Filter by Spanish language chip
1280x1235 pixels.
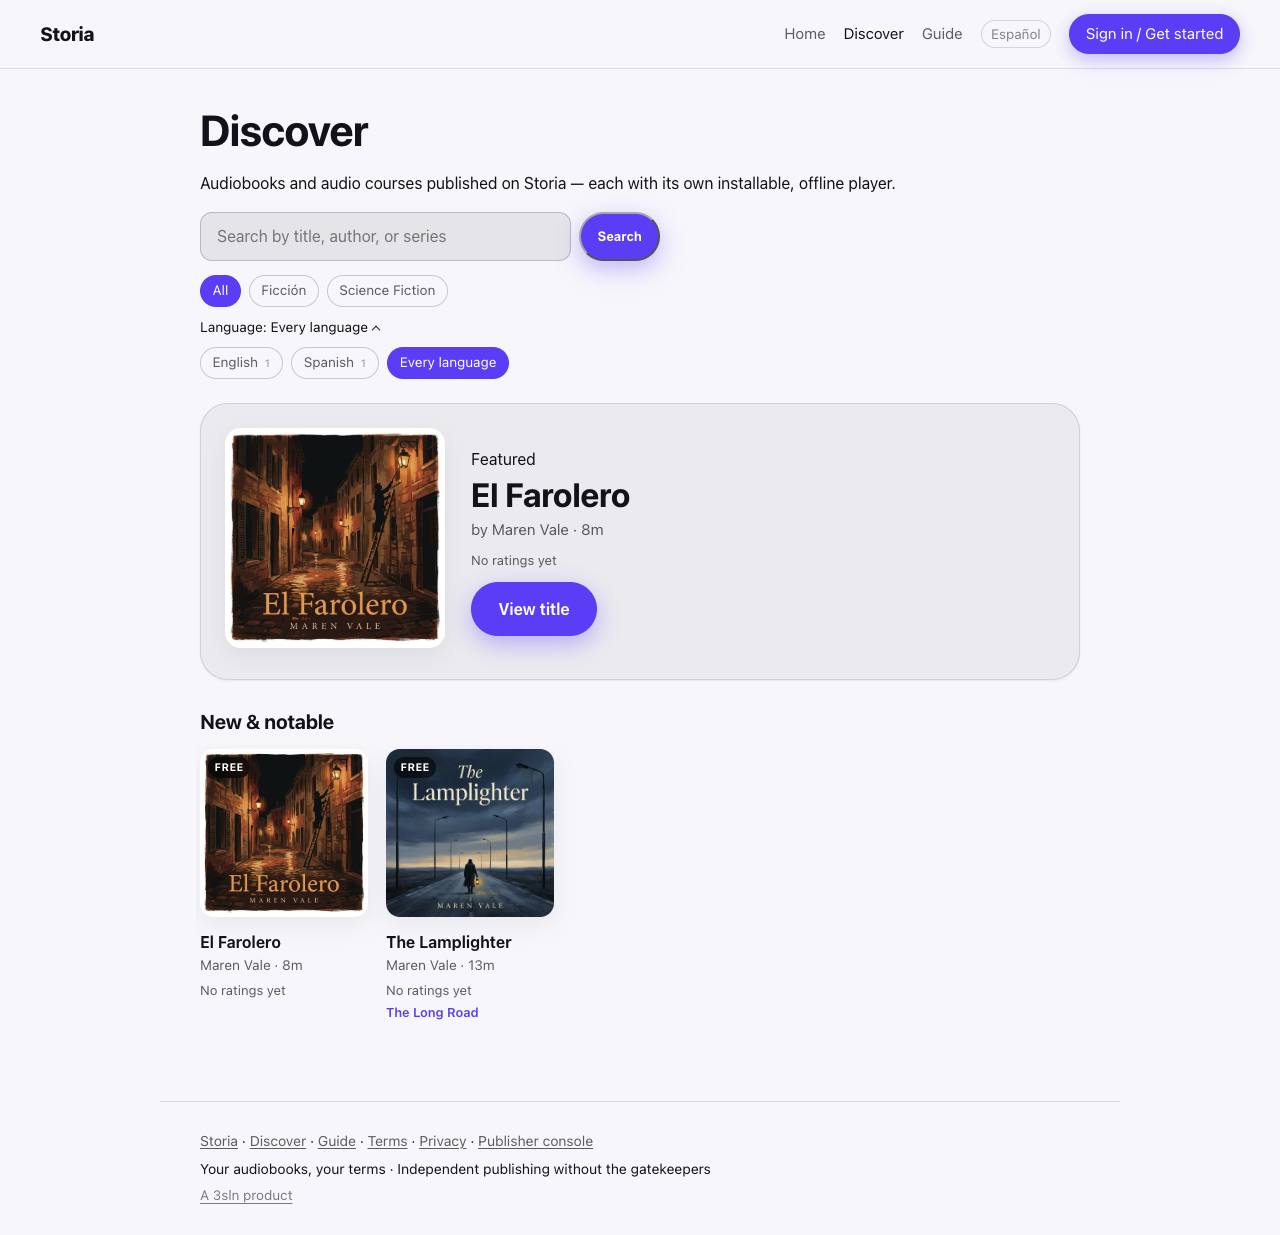(x=335, y=363)
